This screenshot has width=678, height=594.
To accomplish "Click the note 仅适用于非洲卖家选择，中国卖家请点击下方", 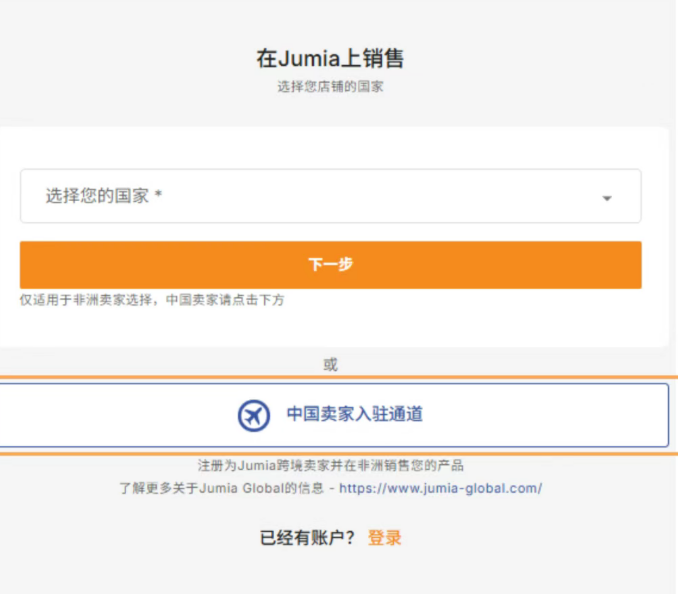I will pos(152,300).
